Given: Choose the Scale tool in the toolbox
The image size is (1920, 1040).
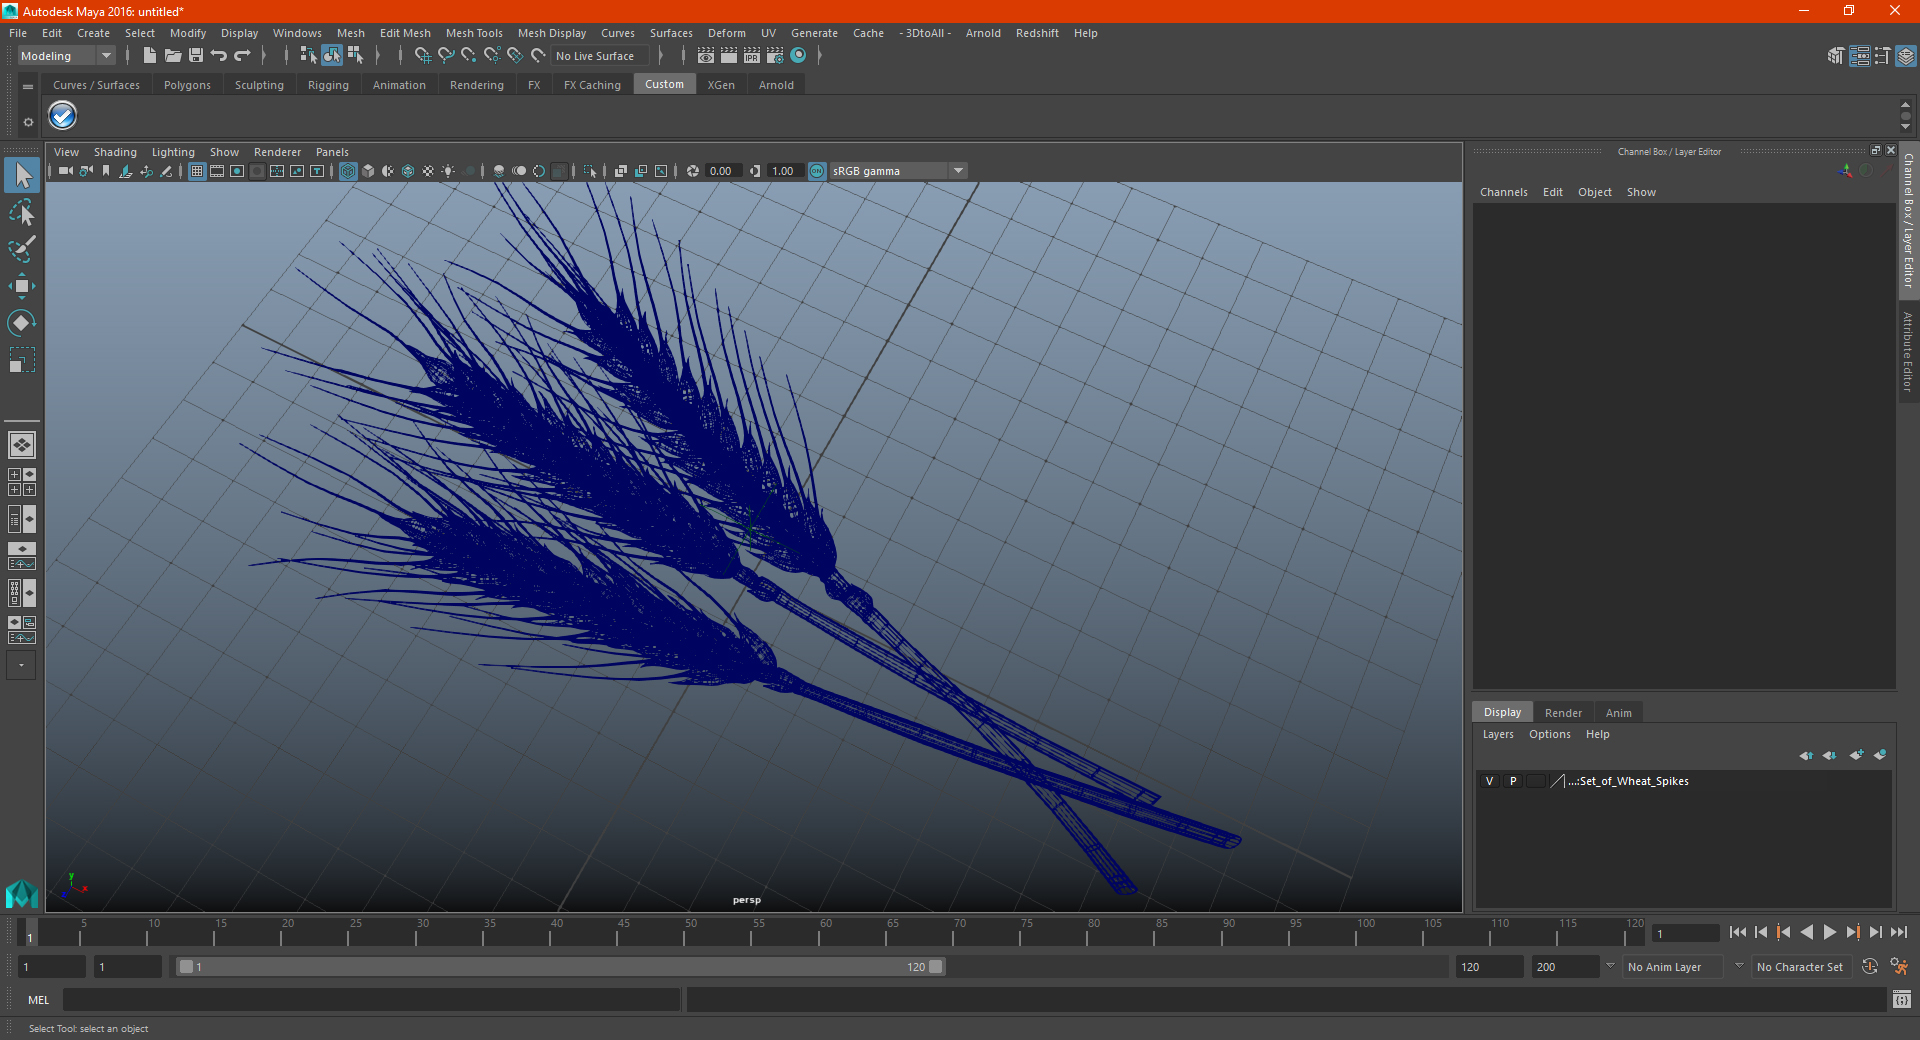Looking at the screenshot, I should pyautogui.click(x=22, y=360).
